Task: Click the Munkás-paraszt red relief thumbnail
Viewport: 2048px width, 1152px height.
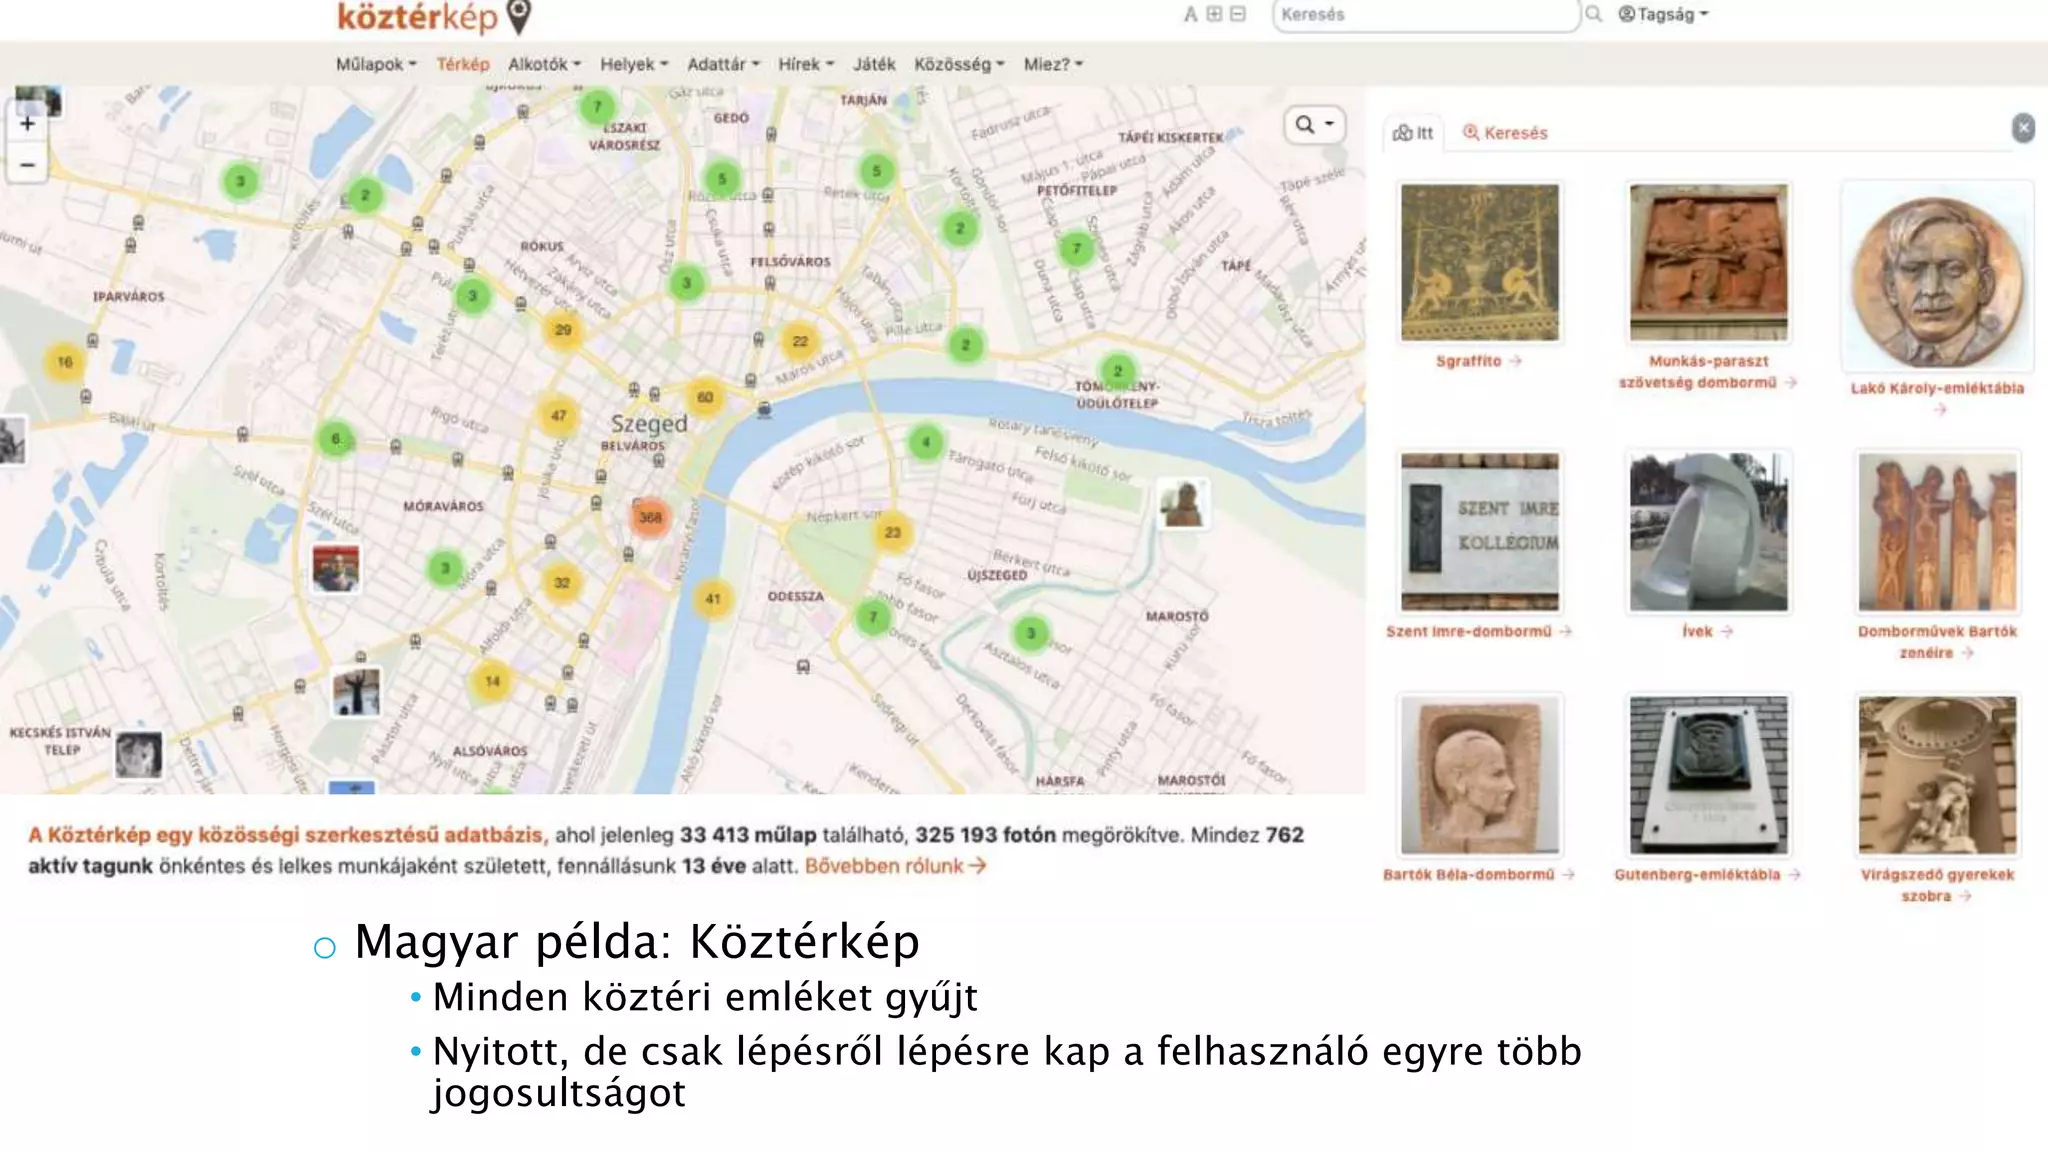Action: click(x=1708, y=262)
